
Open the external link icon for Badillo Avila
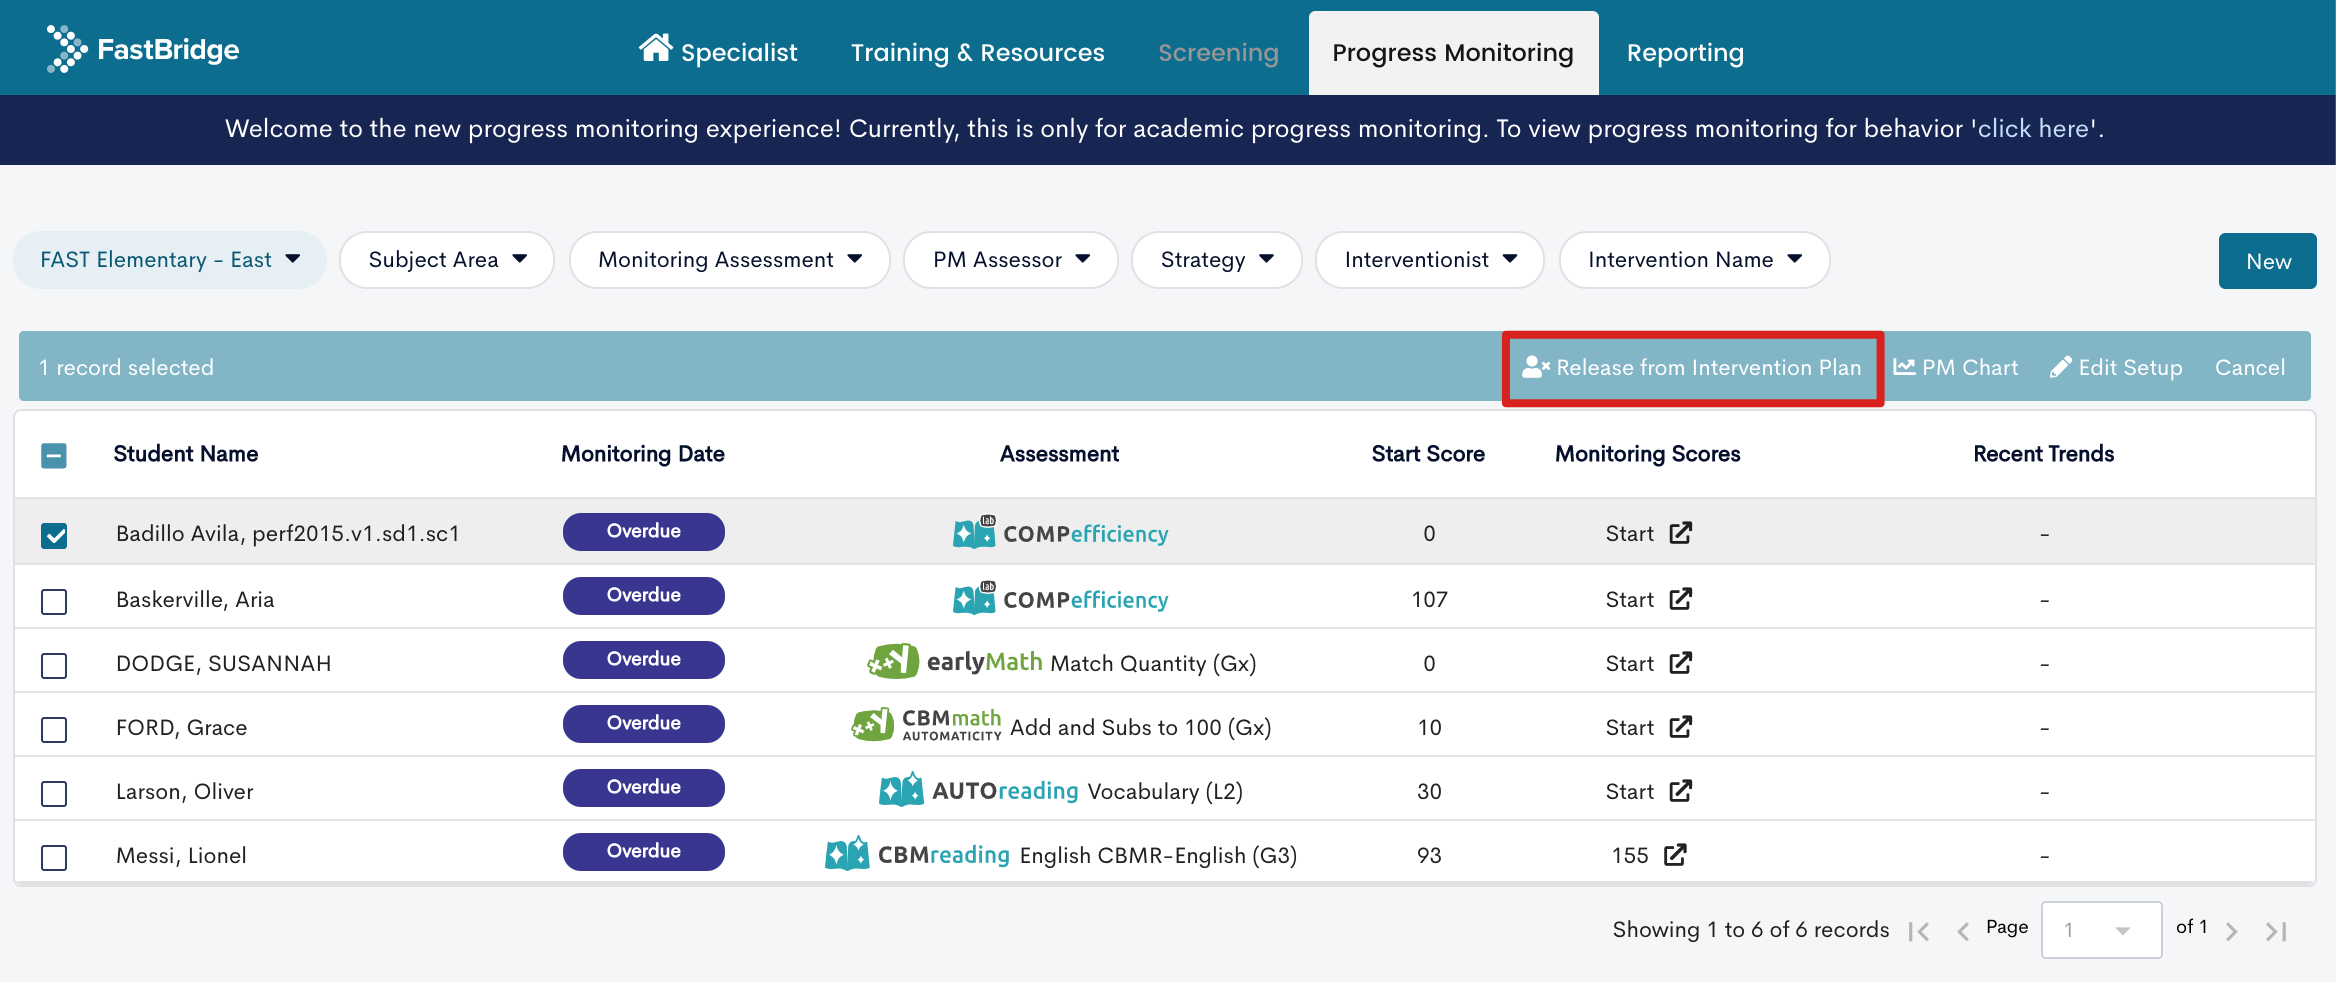tap(1681, 532)
